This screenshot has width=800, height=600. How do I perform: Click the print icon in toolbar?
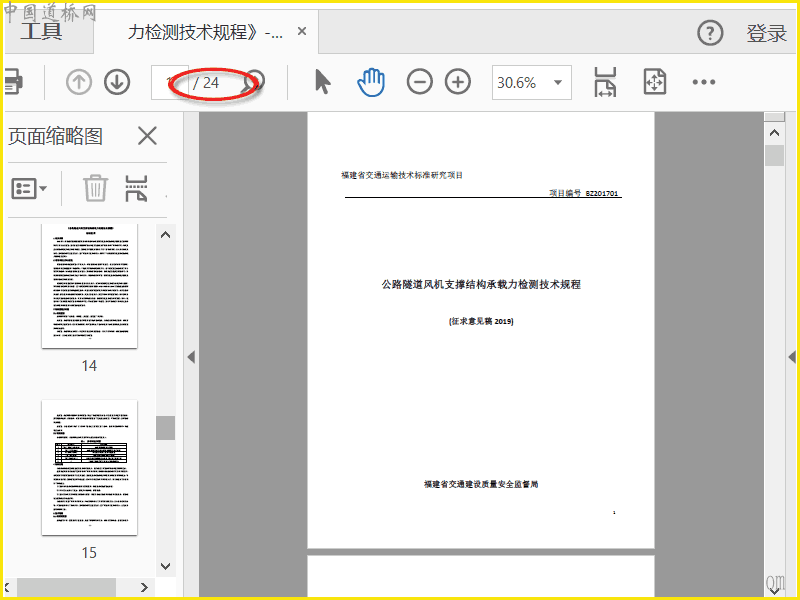(x=13, y=82)
